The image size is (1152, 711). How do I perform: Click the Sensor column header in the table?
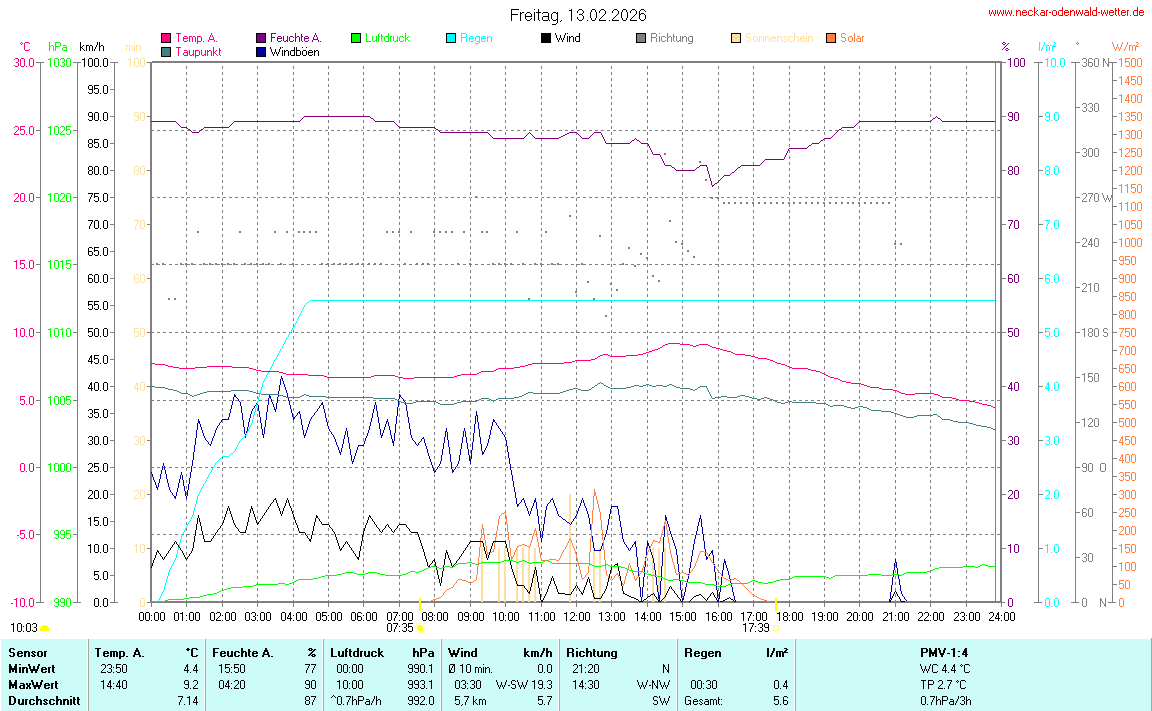click(x=27, y=653)
